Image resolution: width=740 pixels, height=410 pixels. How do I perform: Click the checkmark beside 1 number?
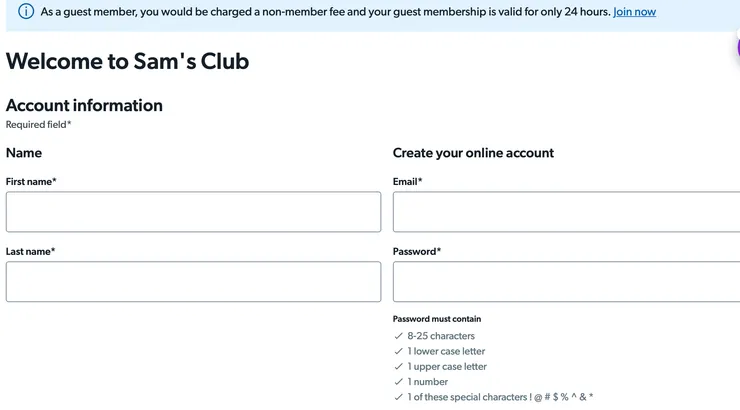[399, 382]
